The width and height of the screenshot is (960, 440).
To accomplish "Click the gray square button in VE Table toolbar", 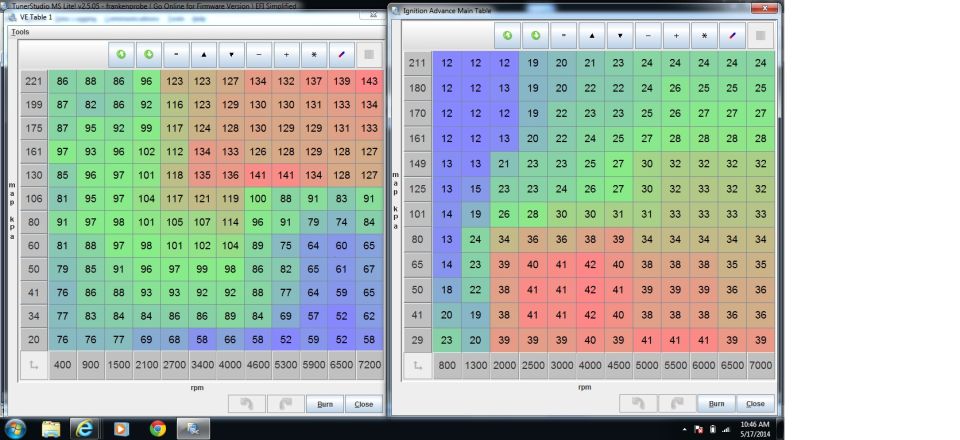I will tap(369, 54).
